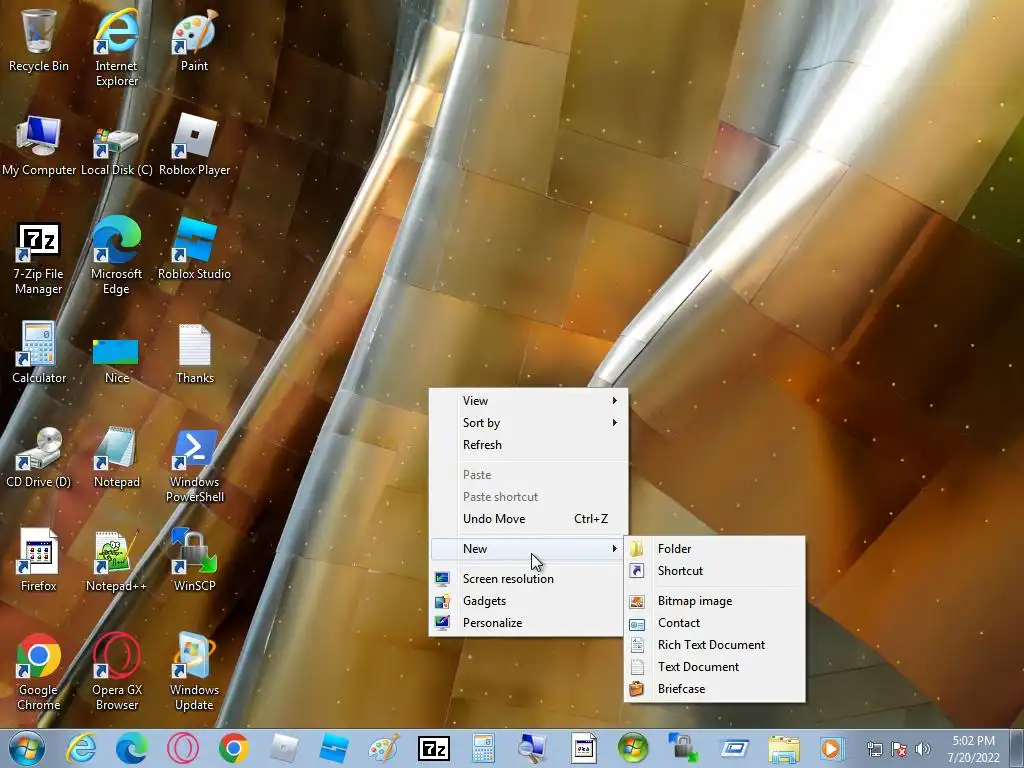Select the Windows Update desktop shortcut
Viewport: 1024px width, 768px height.
point(195,673)
